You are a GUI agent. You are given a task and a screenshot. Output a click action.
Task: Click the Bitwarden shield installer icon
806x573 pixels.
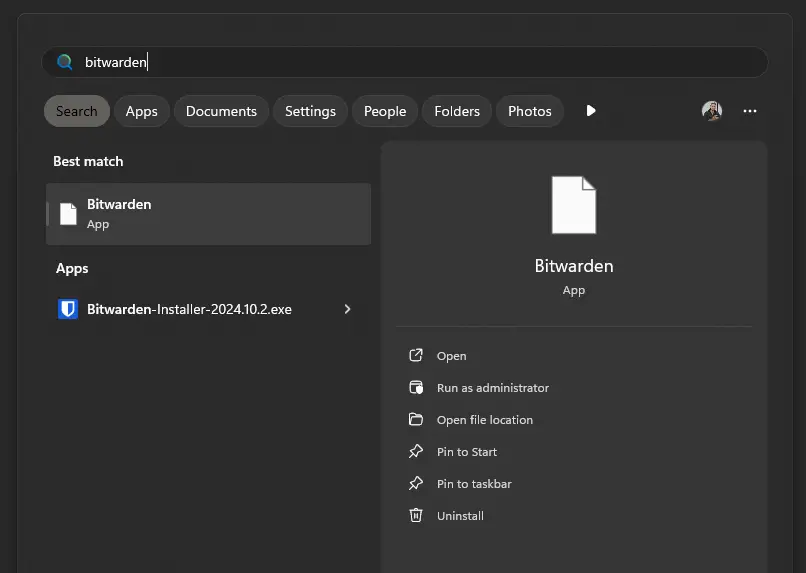click(x=68, y=309)
